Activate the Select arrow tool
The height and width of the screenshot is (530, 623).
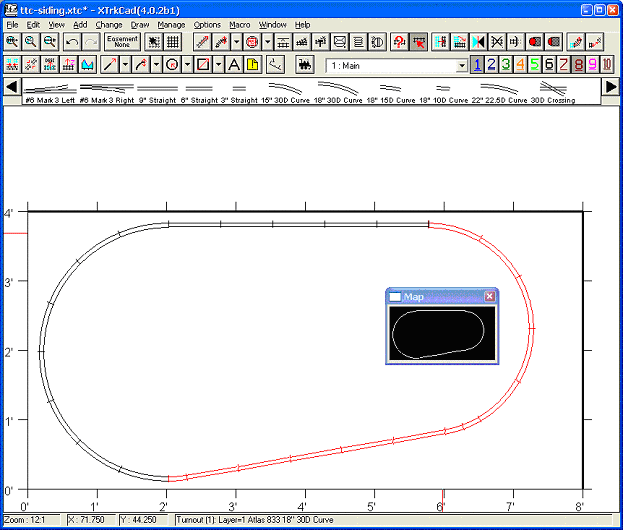419,42
